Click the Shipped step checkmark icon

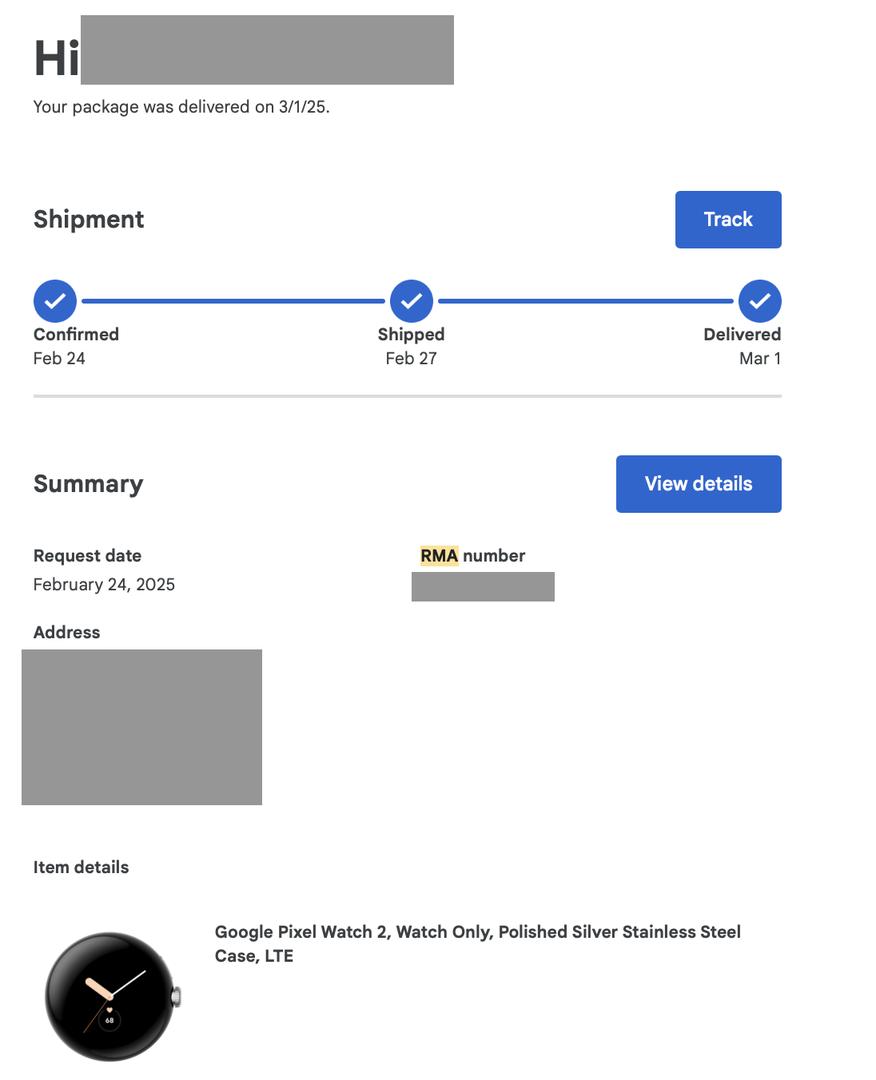pos(411,301)
